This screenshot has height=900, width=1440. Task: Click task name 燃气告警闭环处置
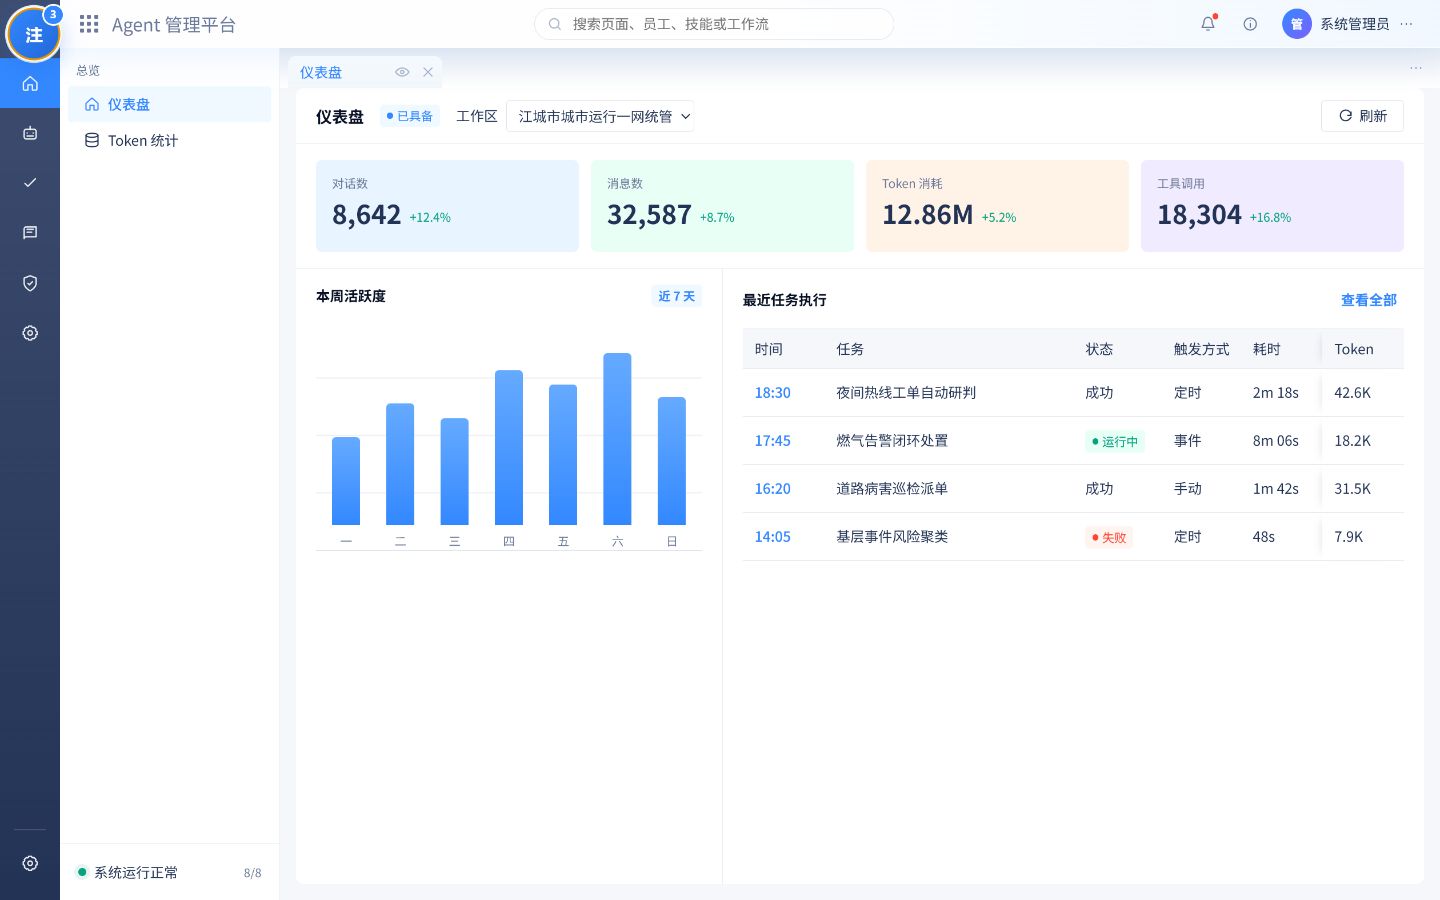click(892, 441)
